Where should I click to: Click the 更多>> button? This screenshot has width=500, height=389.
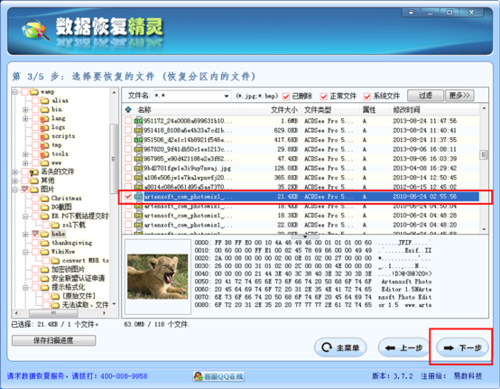coord(459,96)
